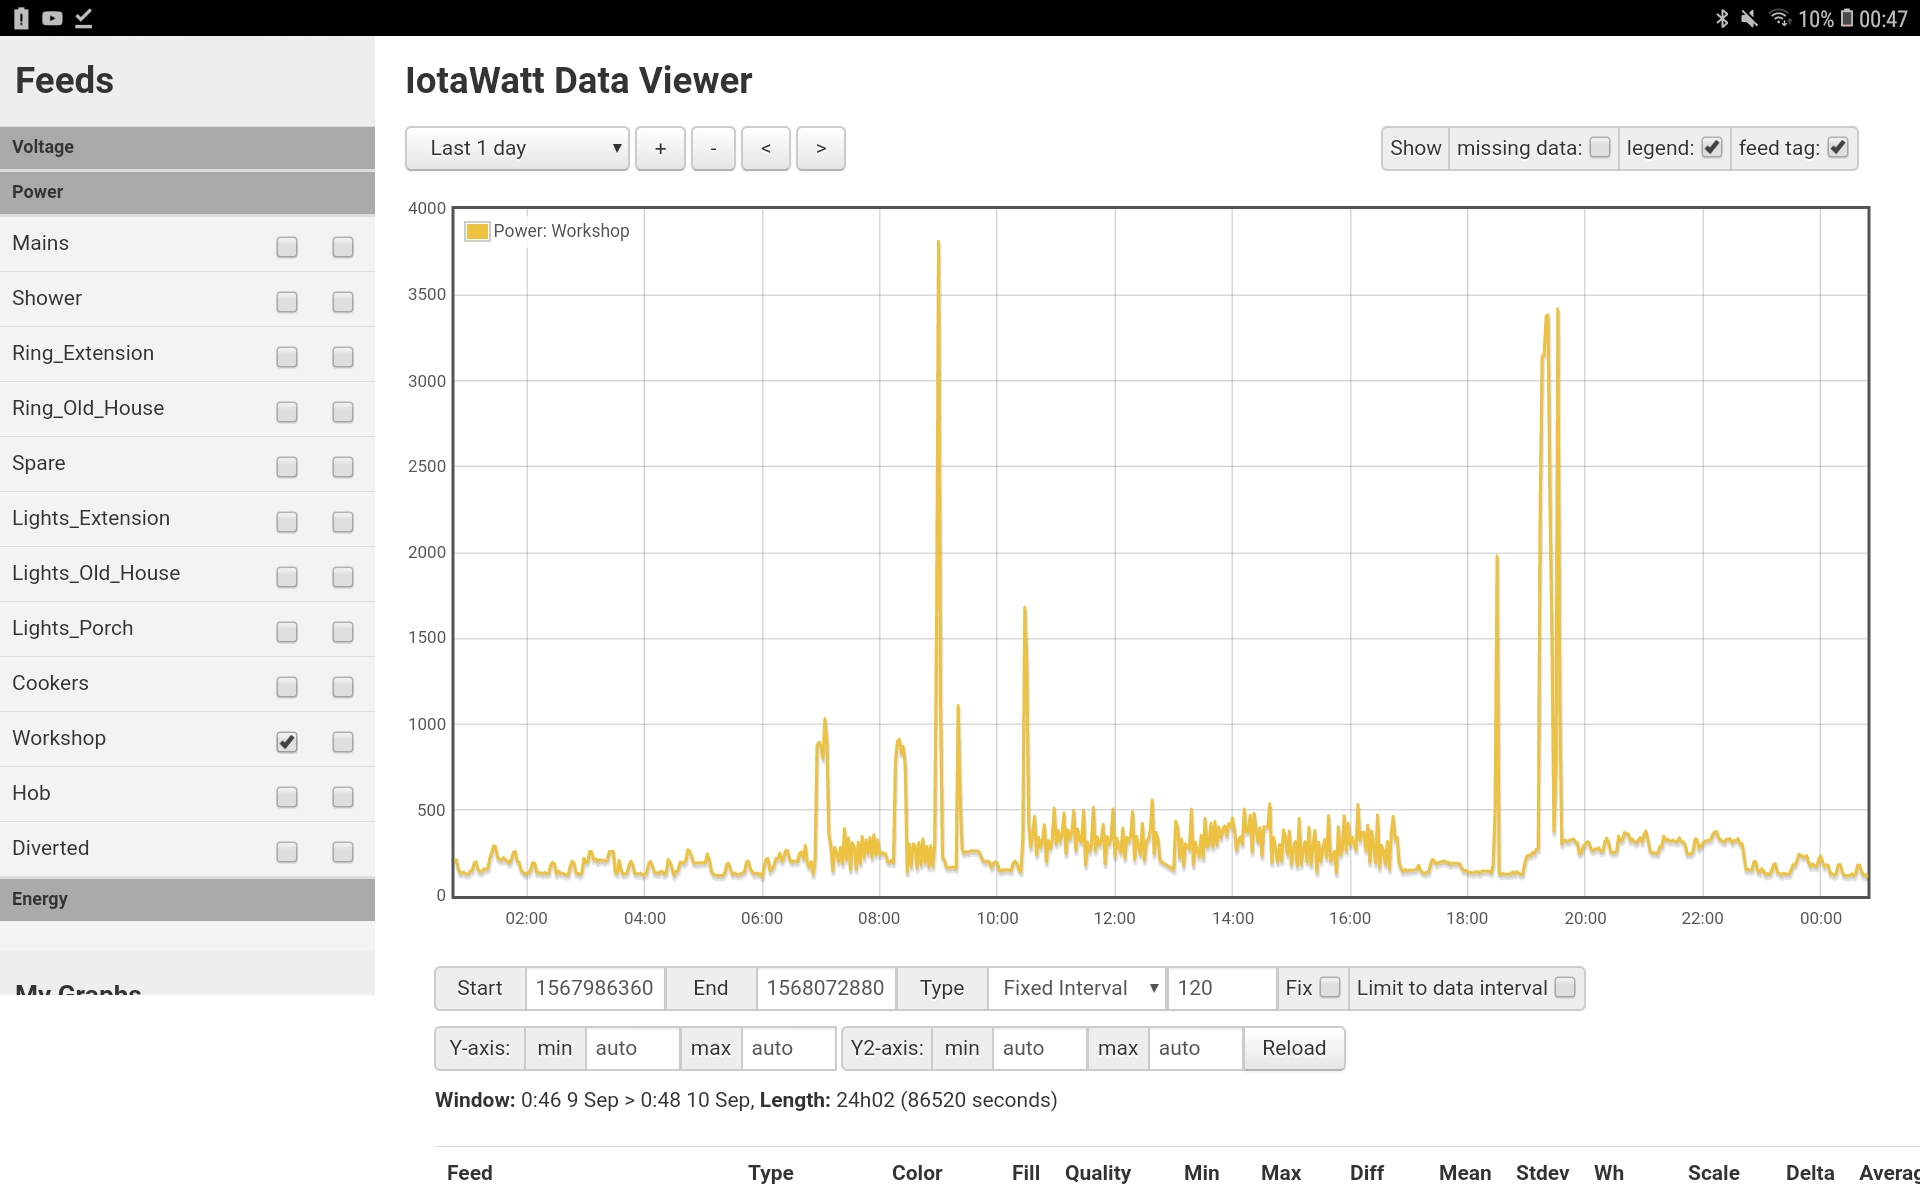Click the YouTube notification icon

52,18
